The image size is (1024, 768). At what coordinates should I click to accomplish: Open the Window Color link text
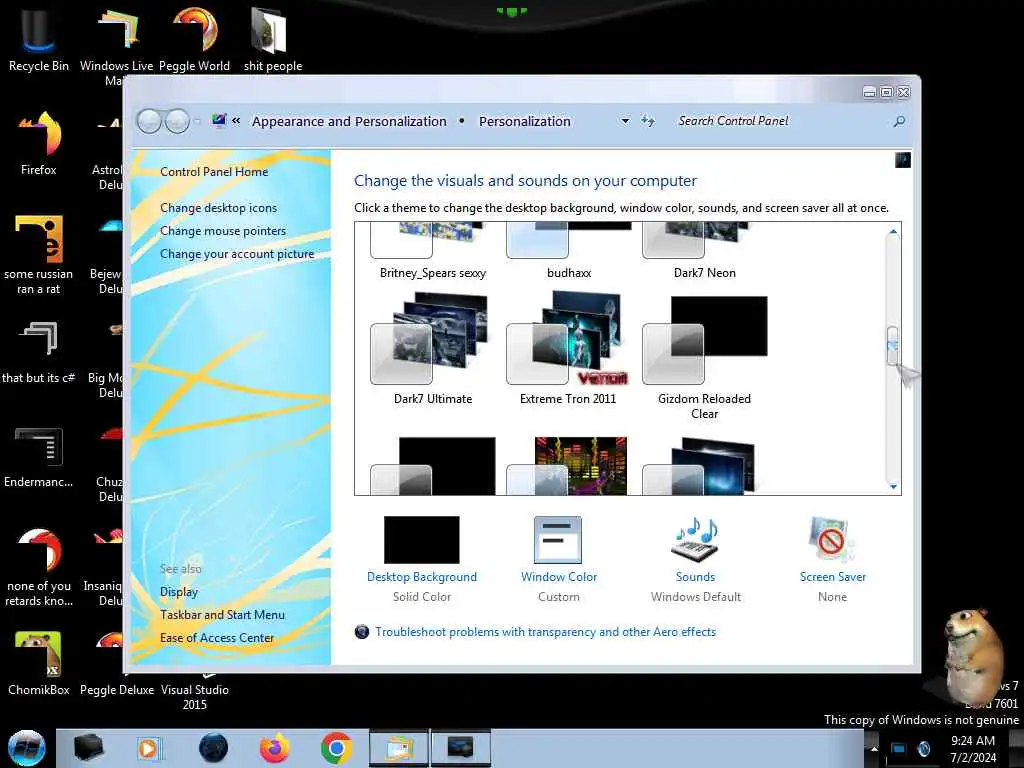coord(559,577)
